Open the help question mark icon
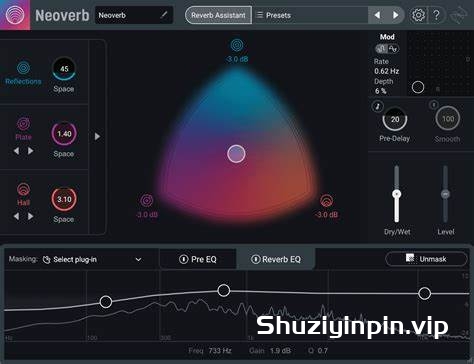The image size is (474, 364). click(x=436, y=15)
